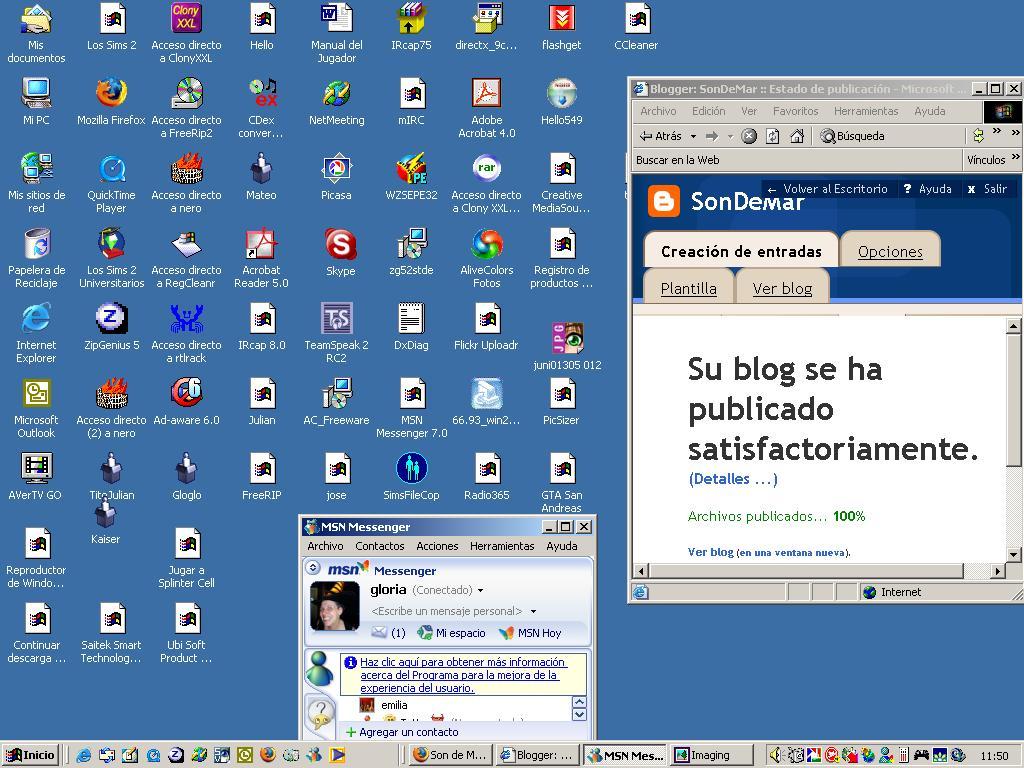Screen dimensions: 1024x768
Task: Click the Stop button in Internet Explorer toolbar
Action: coord(749,136)
